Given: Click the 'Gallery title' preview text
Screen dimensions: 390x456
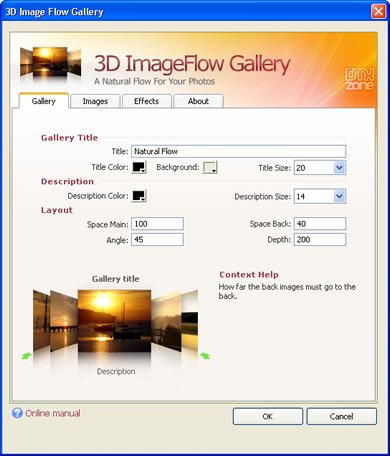Looking at the screenshot, I should [x=116, y=279].
